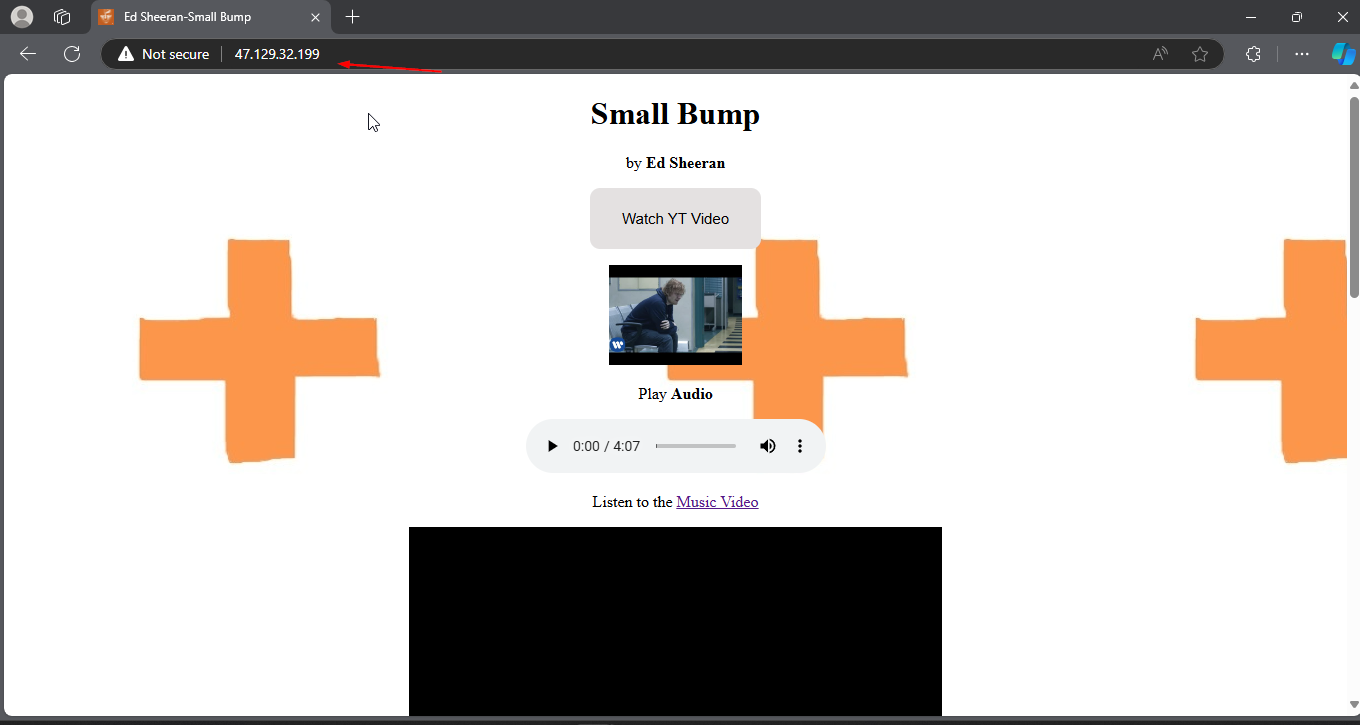
Task: Open the Extensions puzzle icon
Action: pyautogui.click(x=1253, y=54)
